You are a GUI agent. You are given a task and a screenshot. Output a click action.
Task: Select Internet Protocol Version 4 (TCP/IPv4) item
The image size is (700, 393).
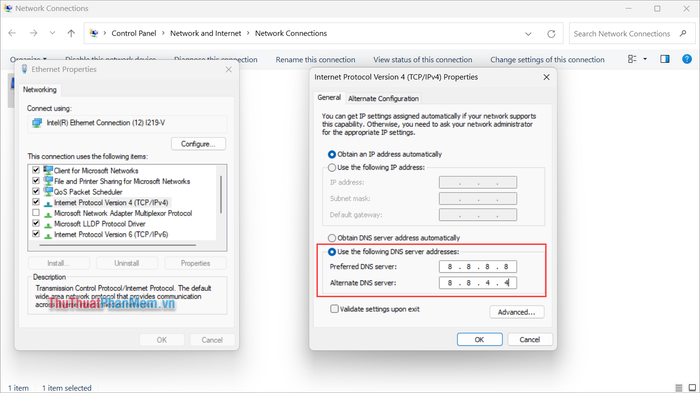tap(111, 202)
